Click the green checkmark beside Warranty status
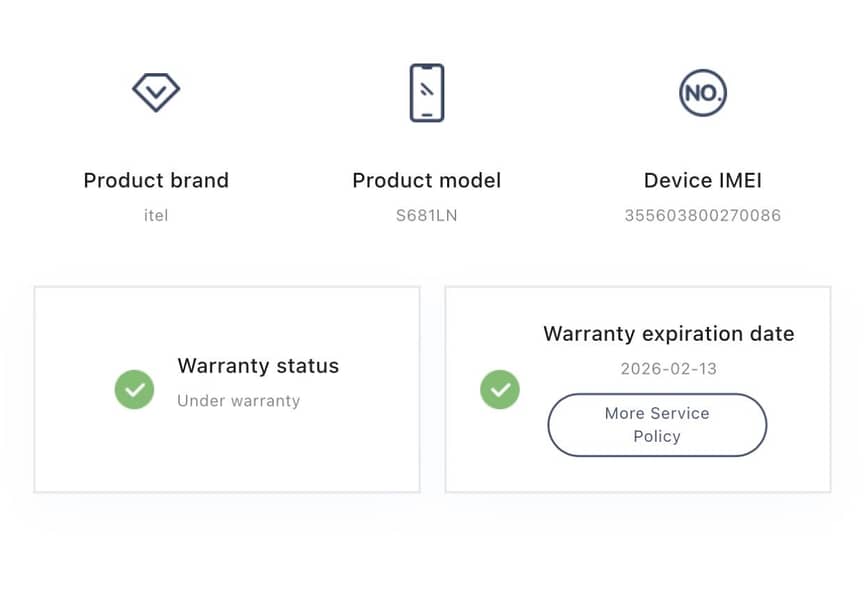 (134, 389)
